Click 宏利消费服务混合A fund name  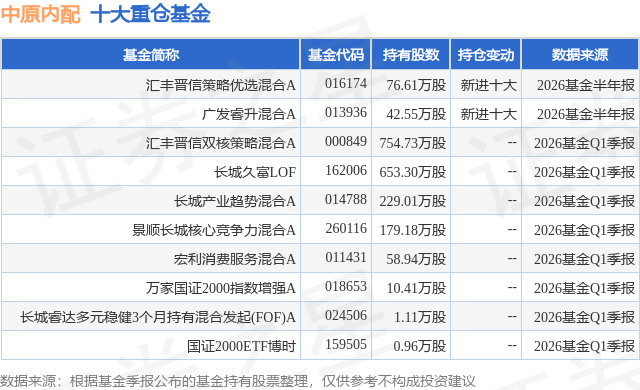point(235,259)
